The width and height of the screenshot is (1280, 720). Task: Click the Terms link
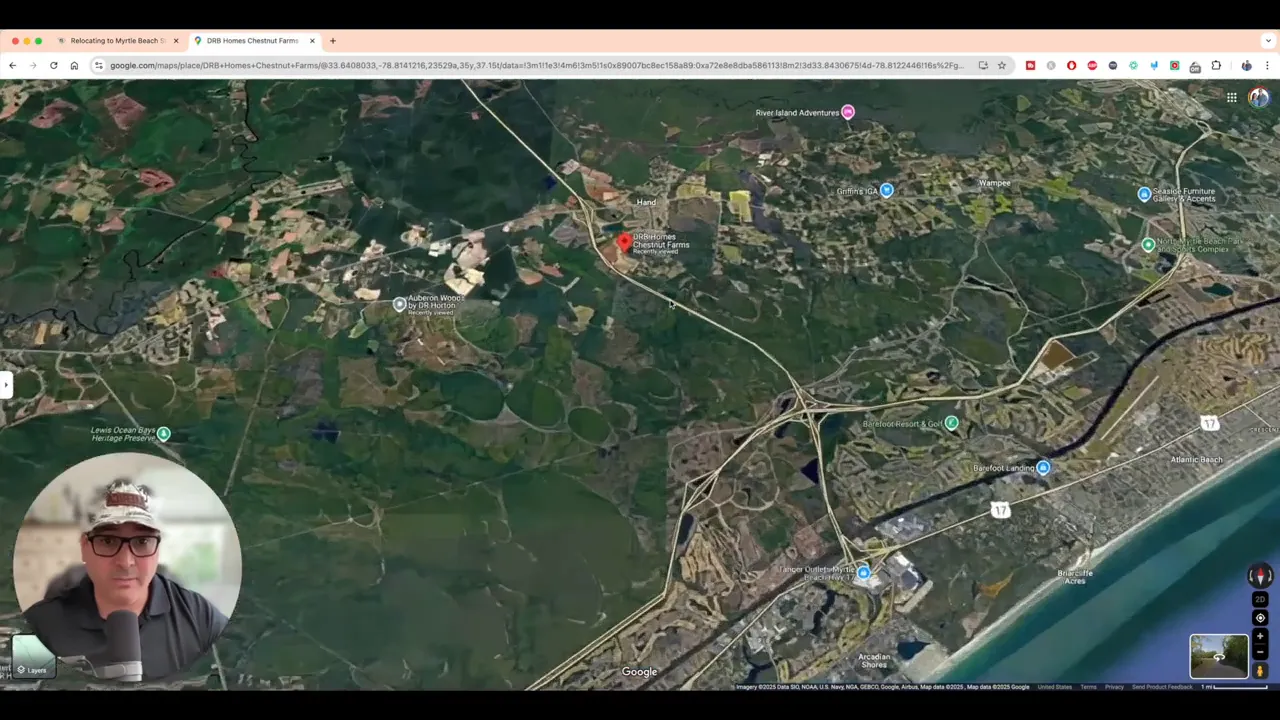[x=1088, y=687]
